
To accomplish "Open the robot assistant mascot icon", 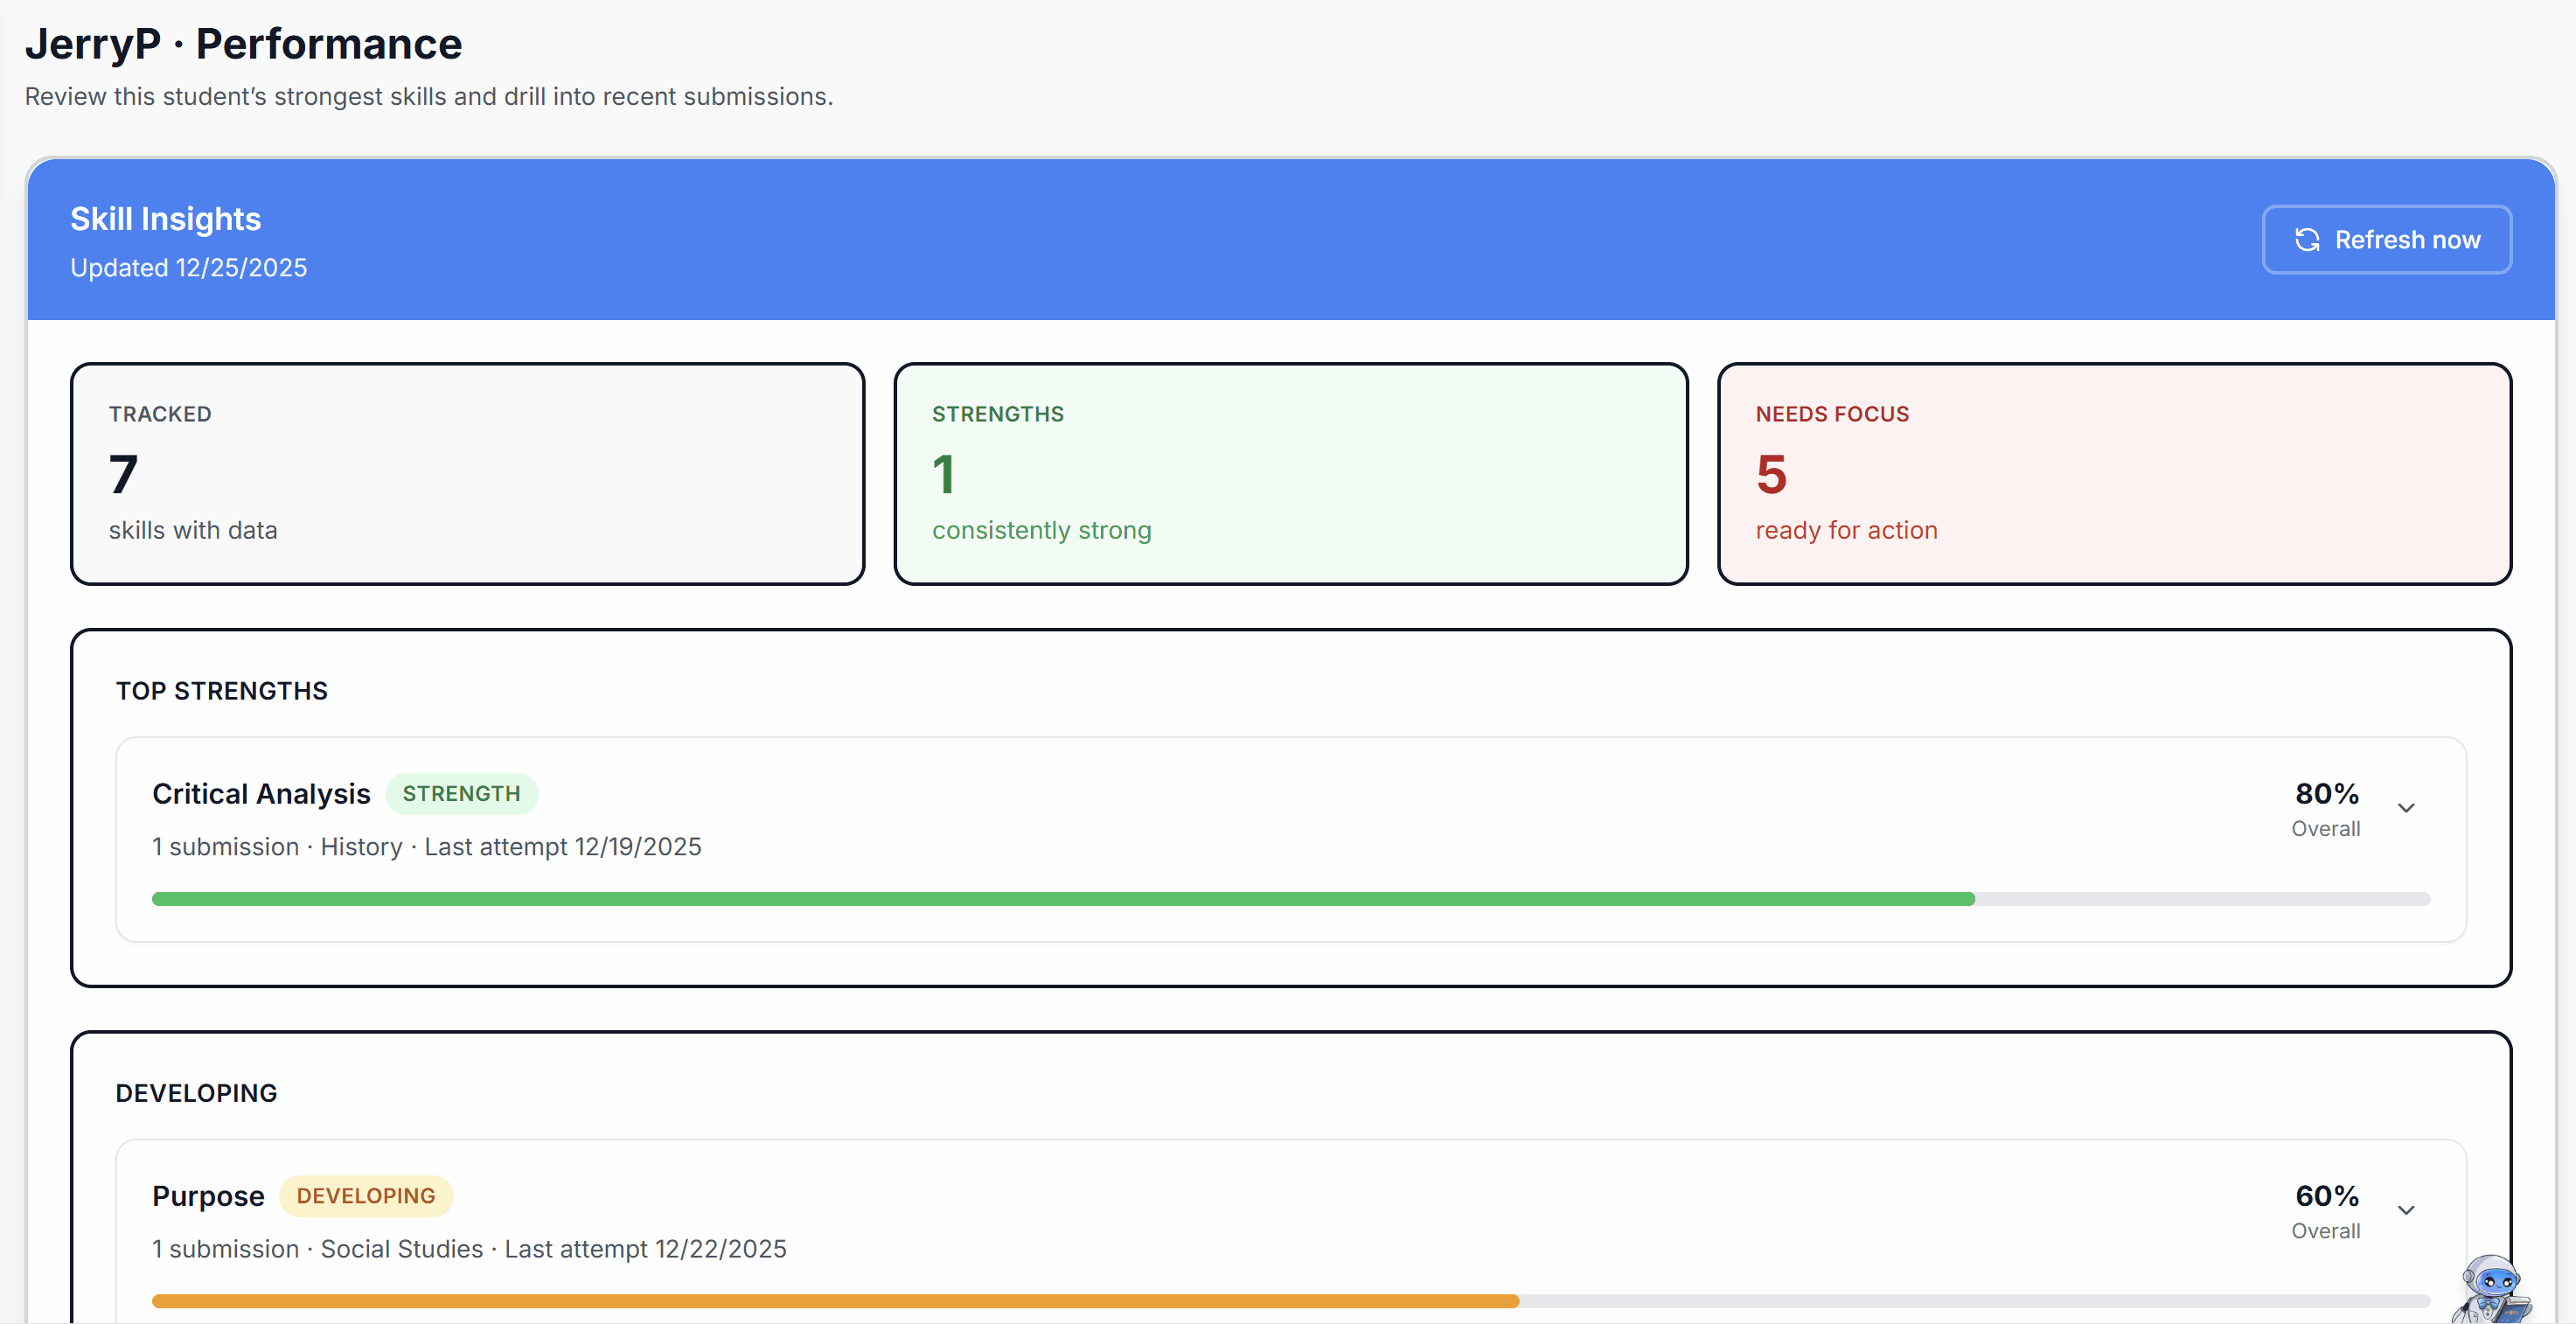I will [x=2493, y=1288].
